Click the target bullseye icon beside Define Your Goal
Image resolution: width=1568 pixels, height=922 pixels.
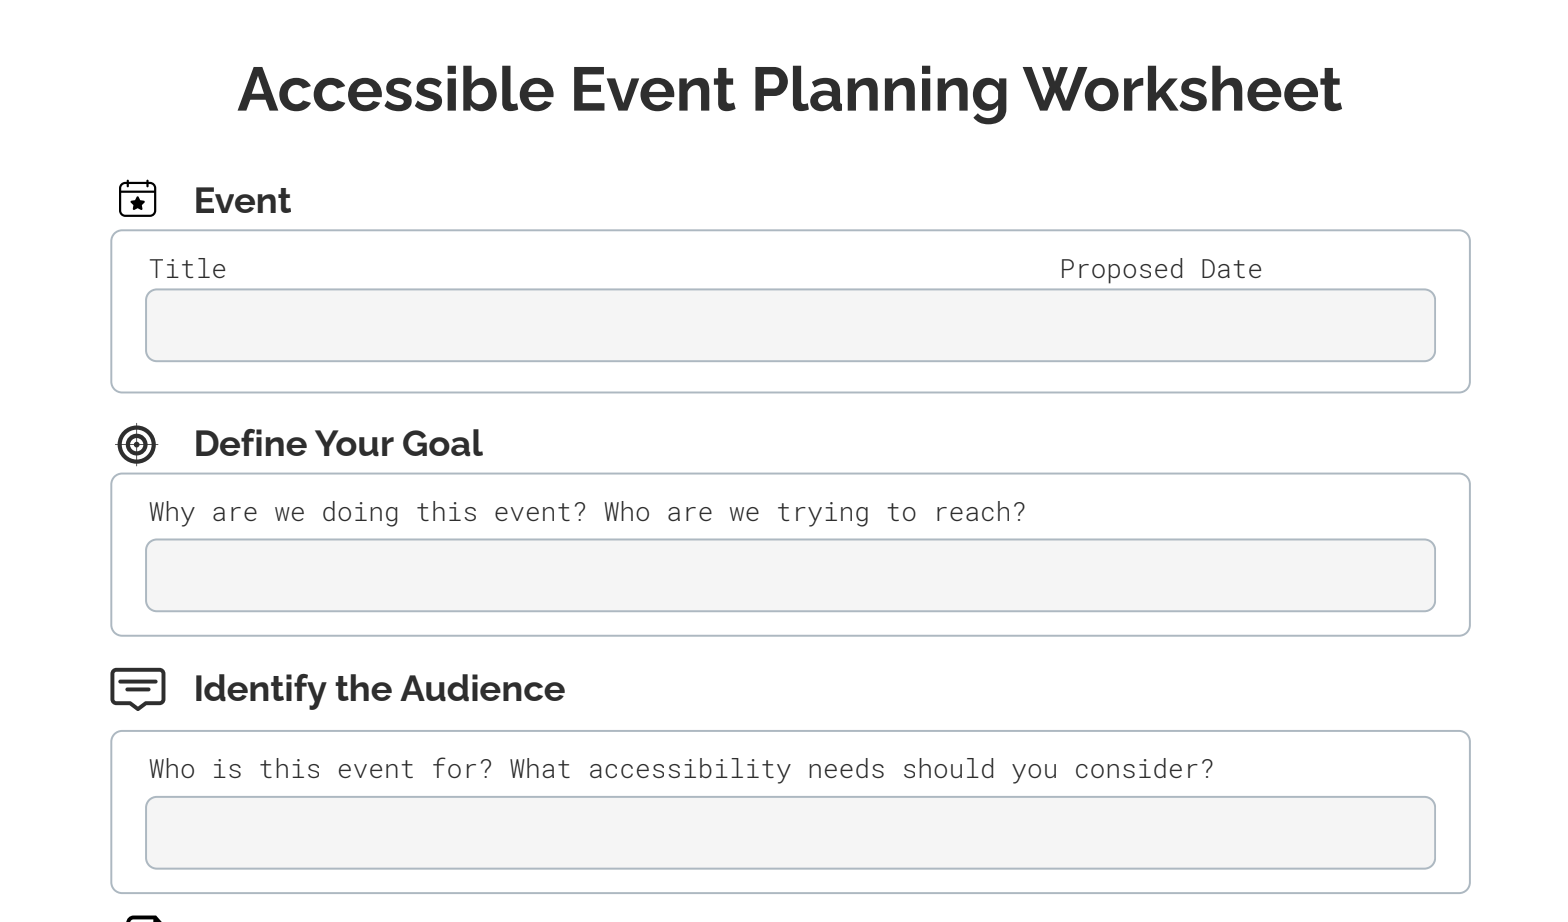(137, 445)
